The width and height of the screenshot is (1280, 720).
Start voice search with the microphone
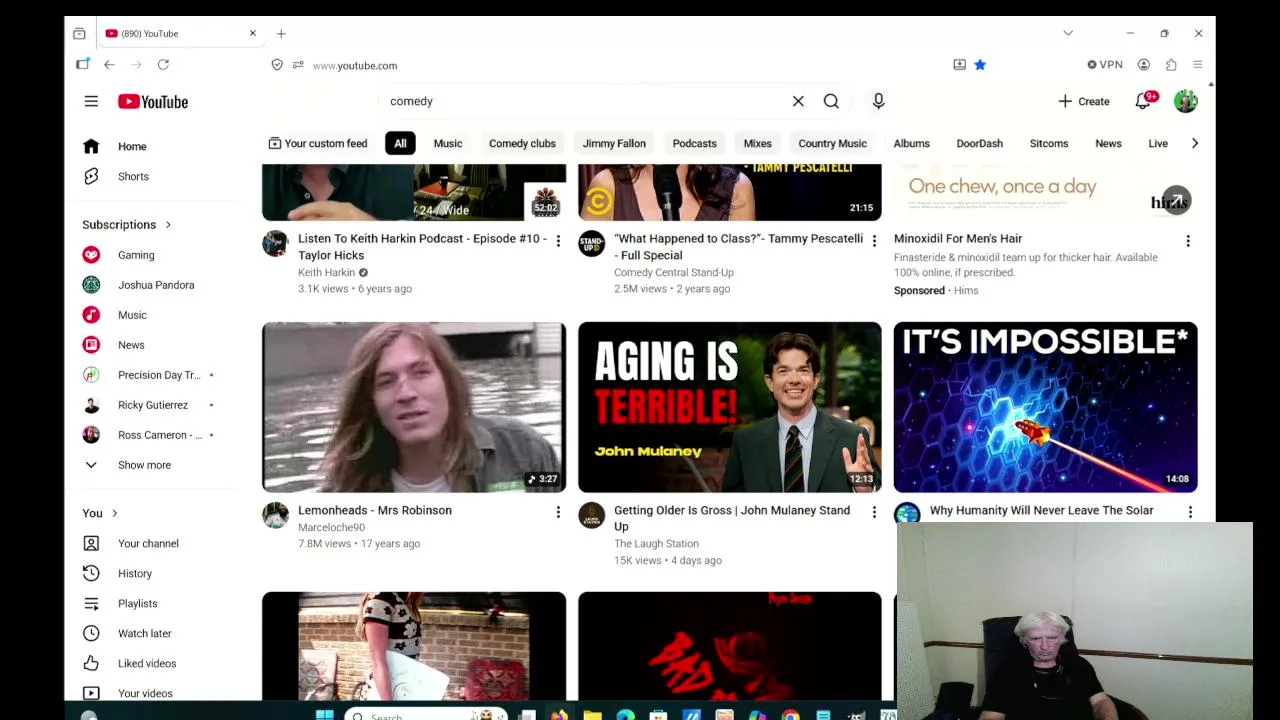(878, 101)
